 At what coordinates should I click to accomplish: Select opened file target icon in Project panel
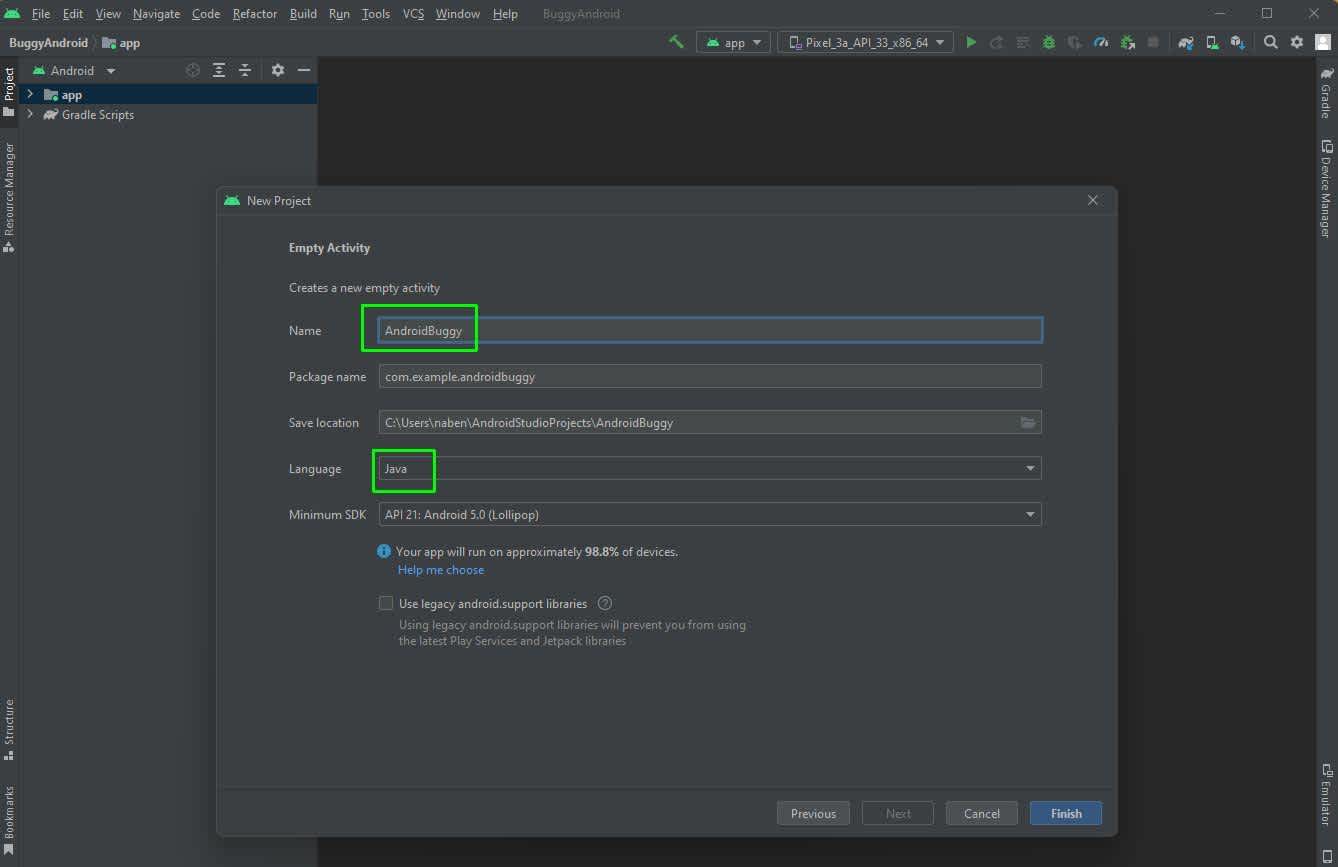click(193, 70)
